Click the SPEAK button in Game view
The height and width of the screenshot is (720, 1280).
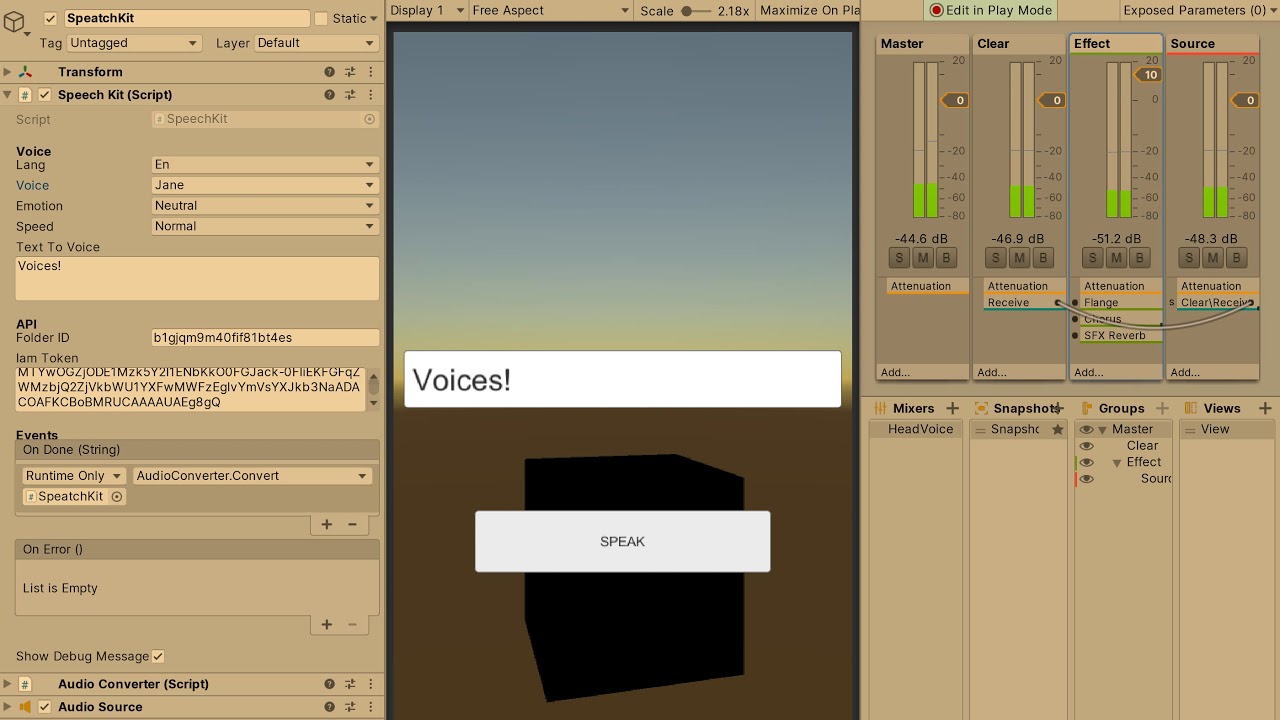point(622,541)
